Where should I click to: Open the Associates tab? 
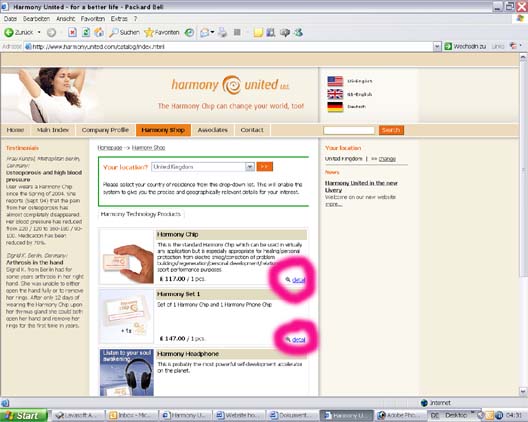[213, 130]
